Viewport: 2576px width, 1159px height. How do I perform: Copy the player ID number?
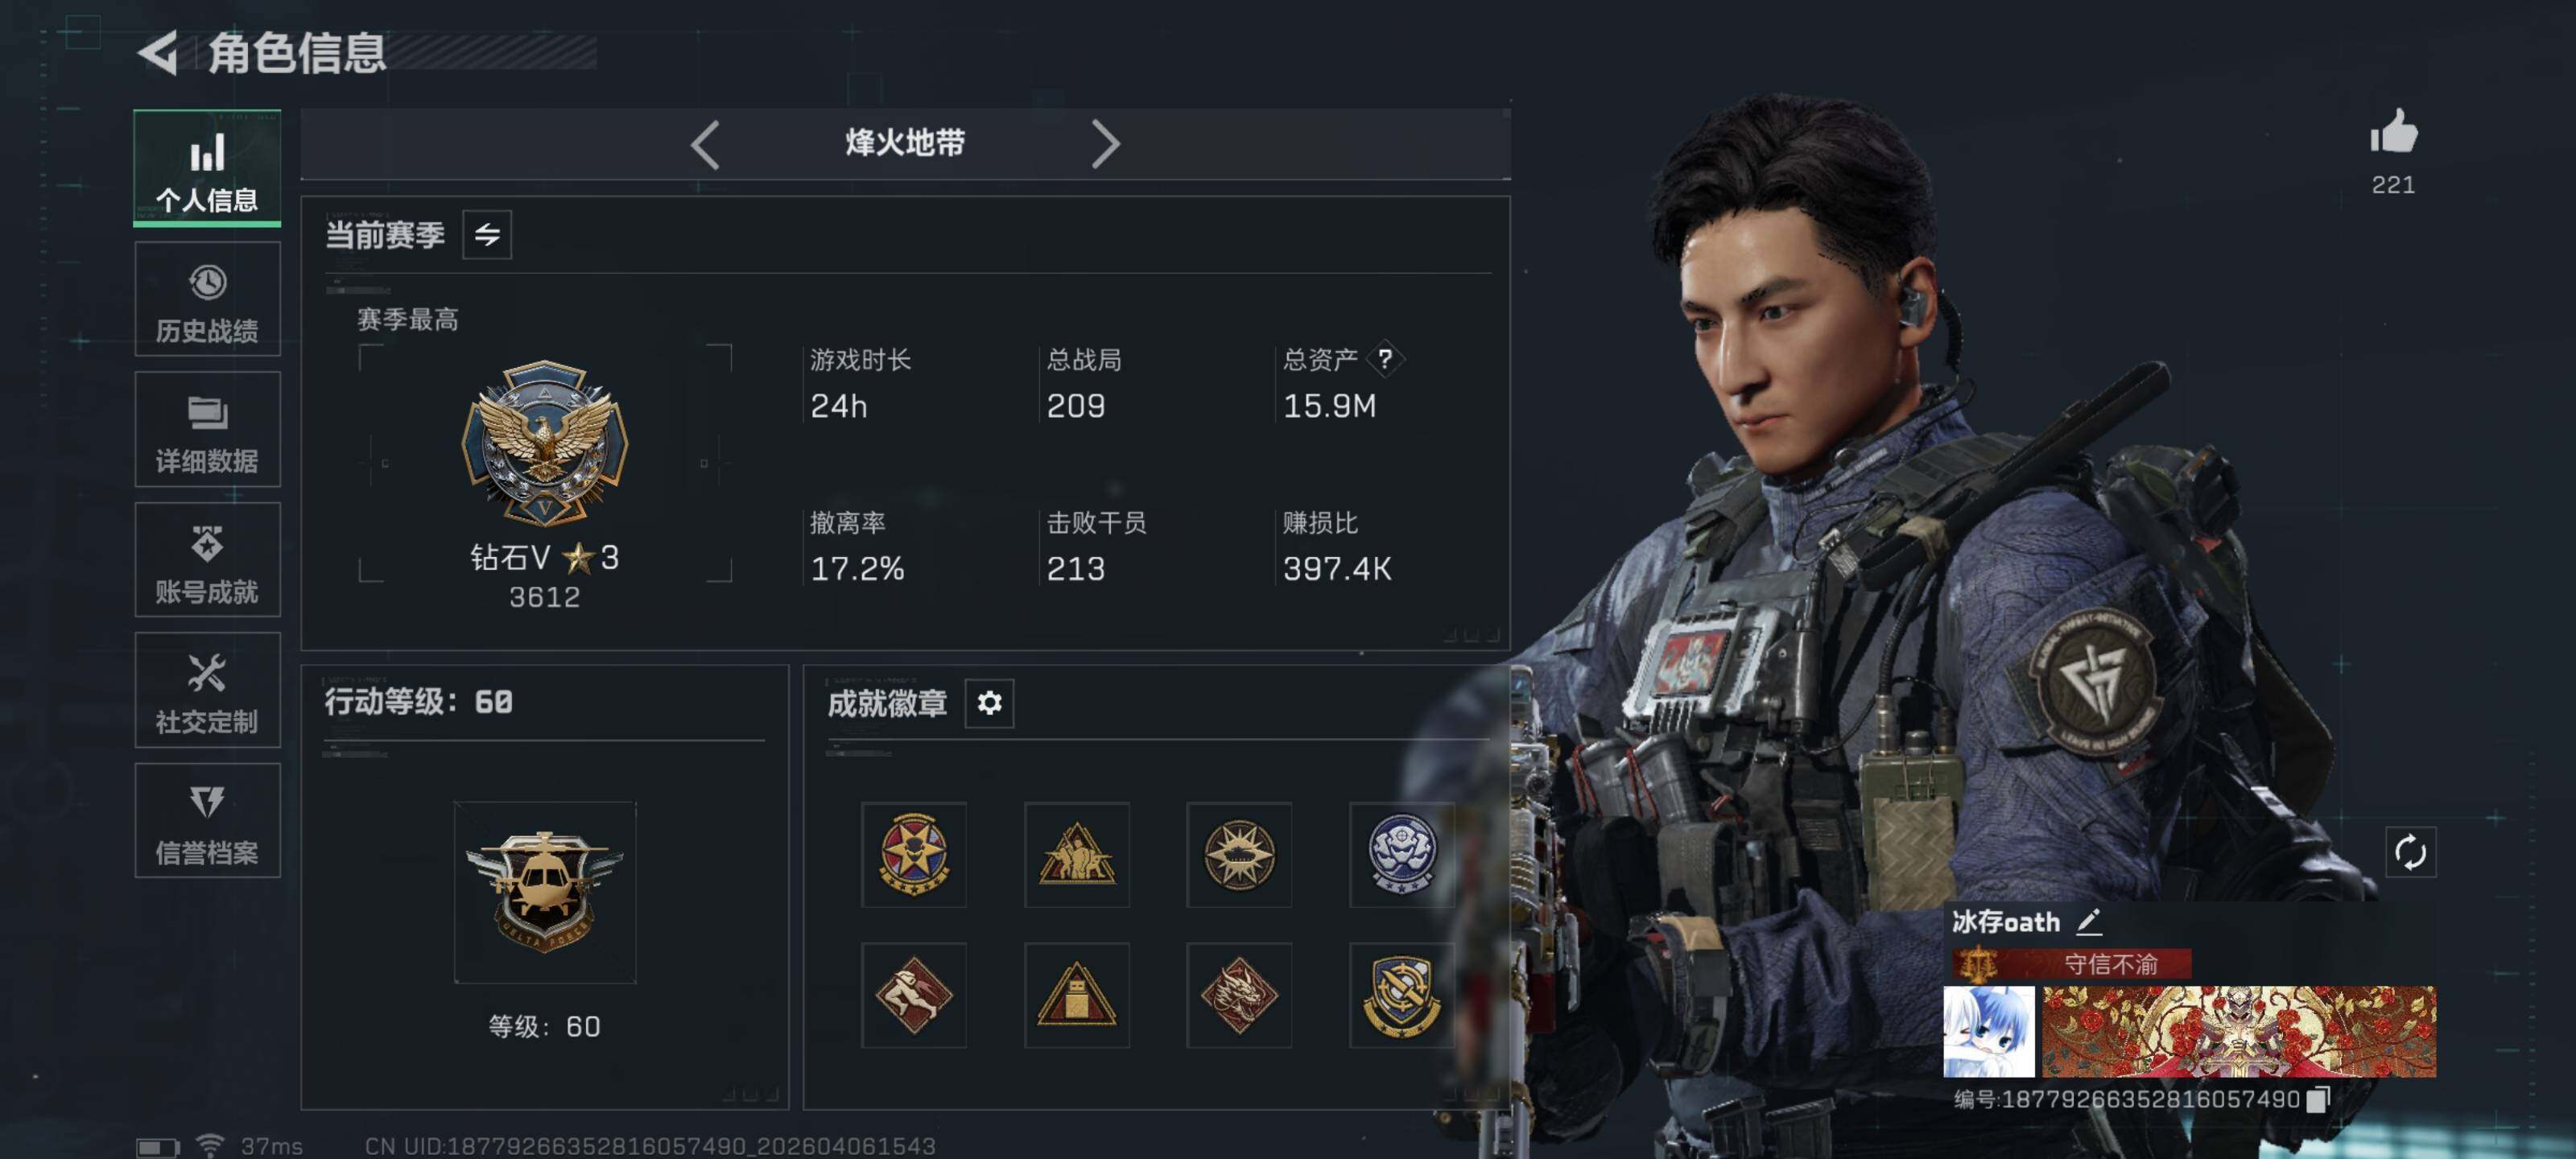click(2318, 1099)
